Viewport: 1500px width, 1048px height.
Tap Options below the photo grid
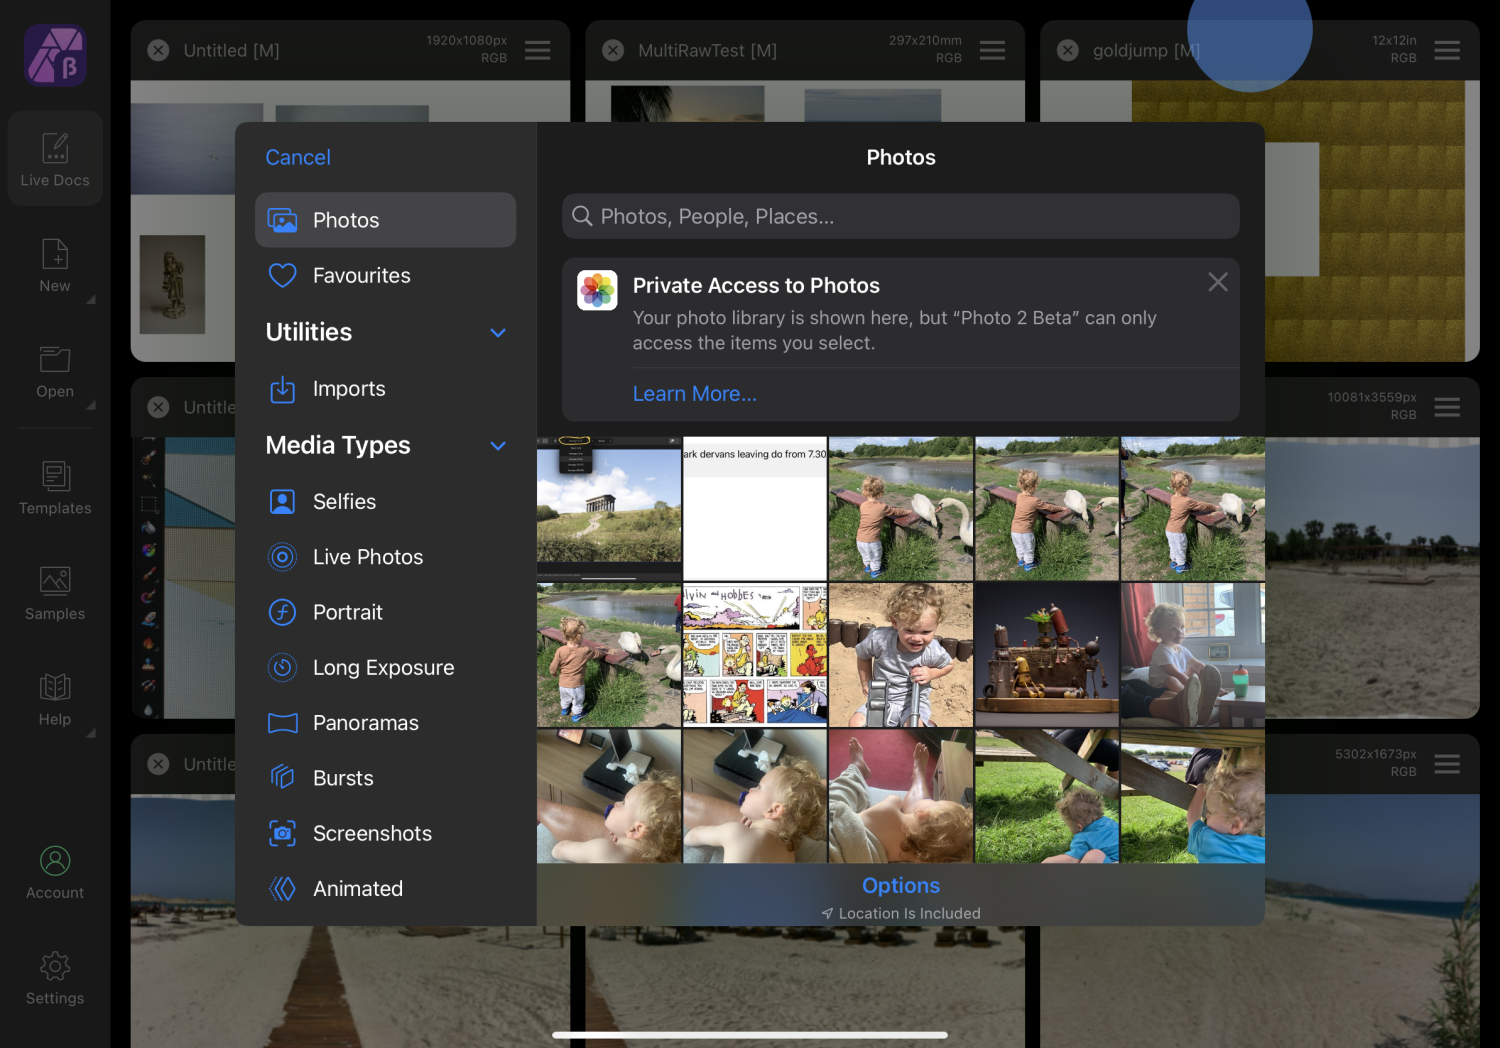pos(900,886)
